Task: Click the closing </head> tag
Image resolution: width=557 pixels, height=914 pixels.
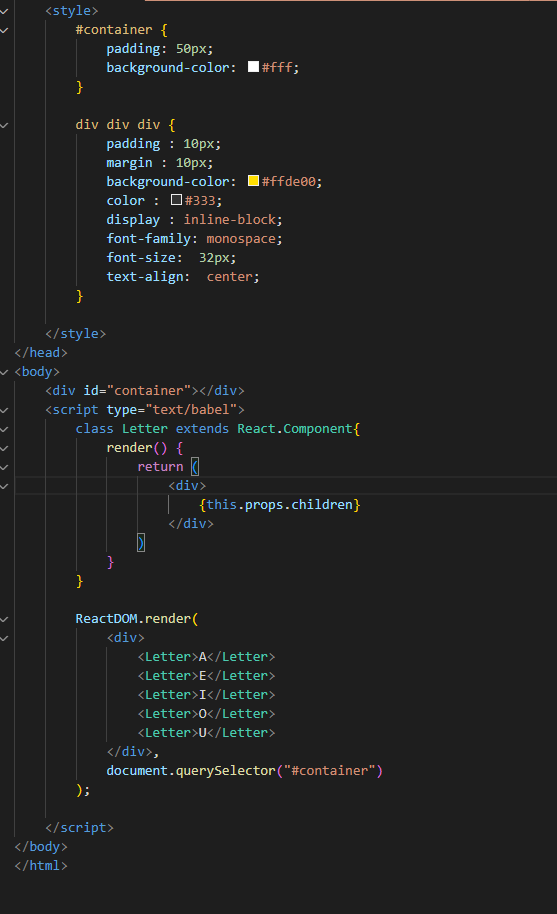Action: tap(41, 353)
